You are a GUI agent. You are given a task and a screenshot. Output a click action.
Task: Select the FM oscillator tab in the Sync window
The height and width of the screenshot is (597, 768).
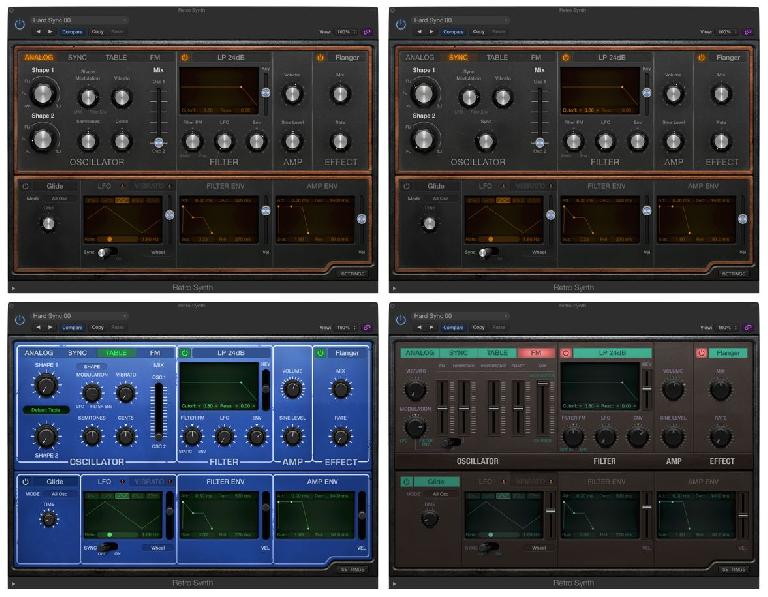(536, 58)
